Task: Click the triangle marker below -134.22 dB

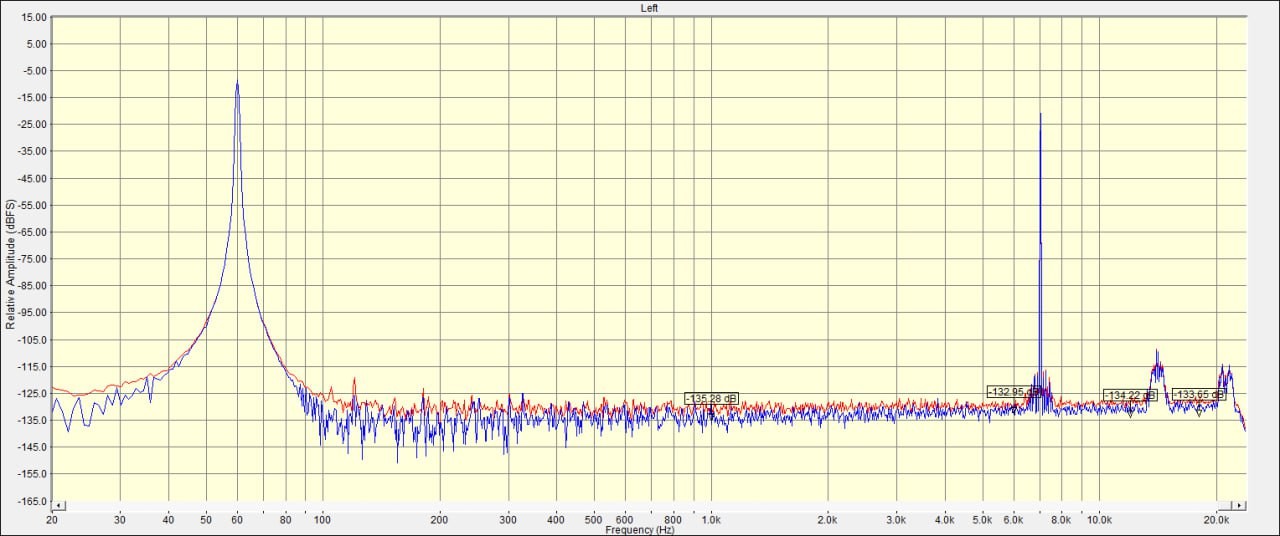Action: coord(1130,412)
